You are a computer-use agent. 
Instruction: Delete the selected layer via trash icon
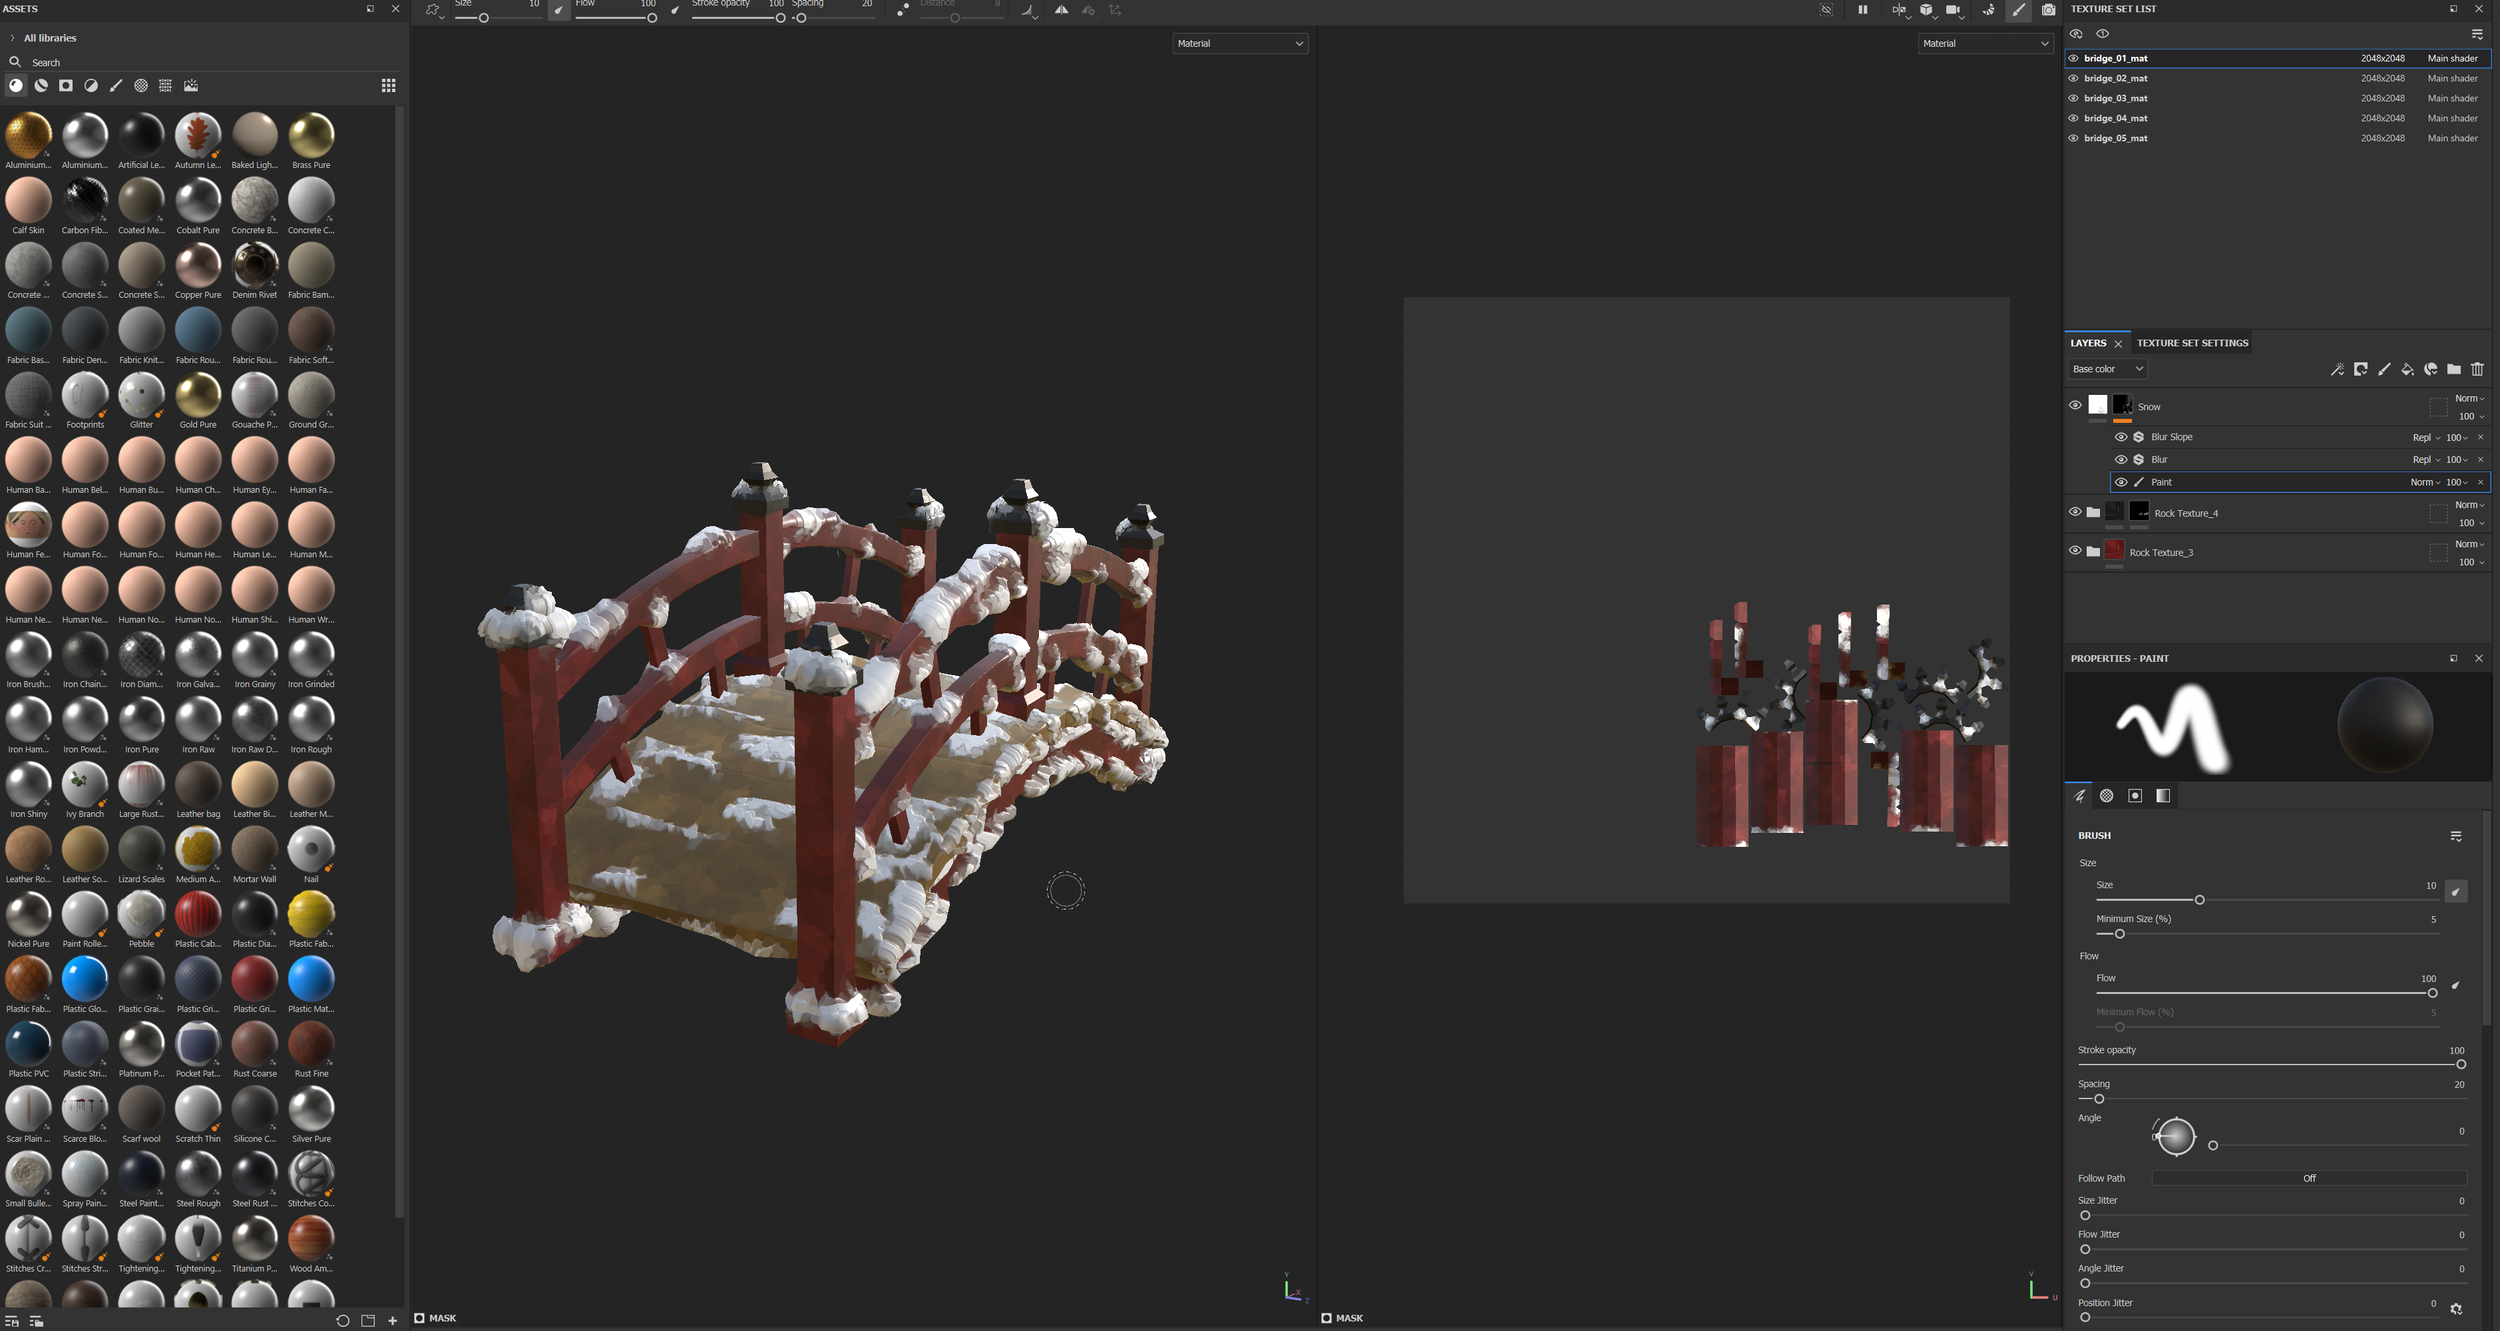[x=2477, y=369]
